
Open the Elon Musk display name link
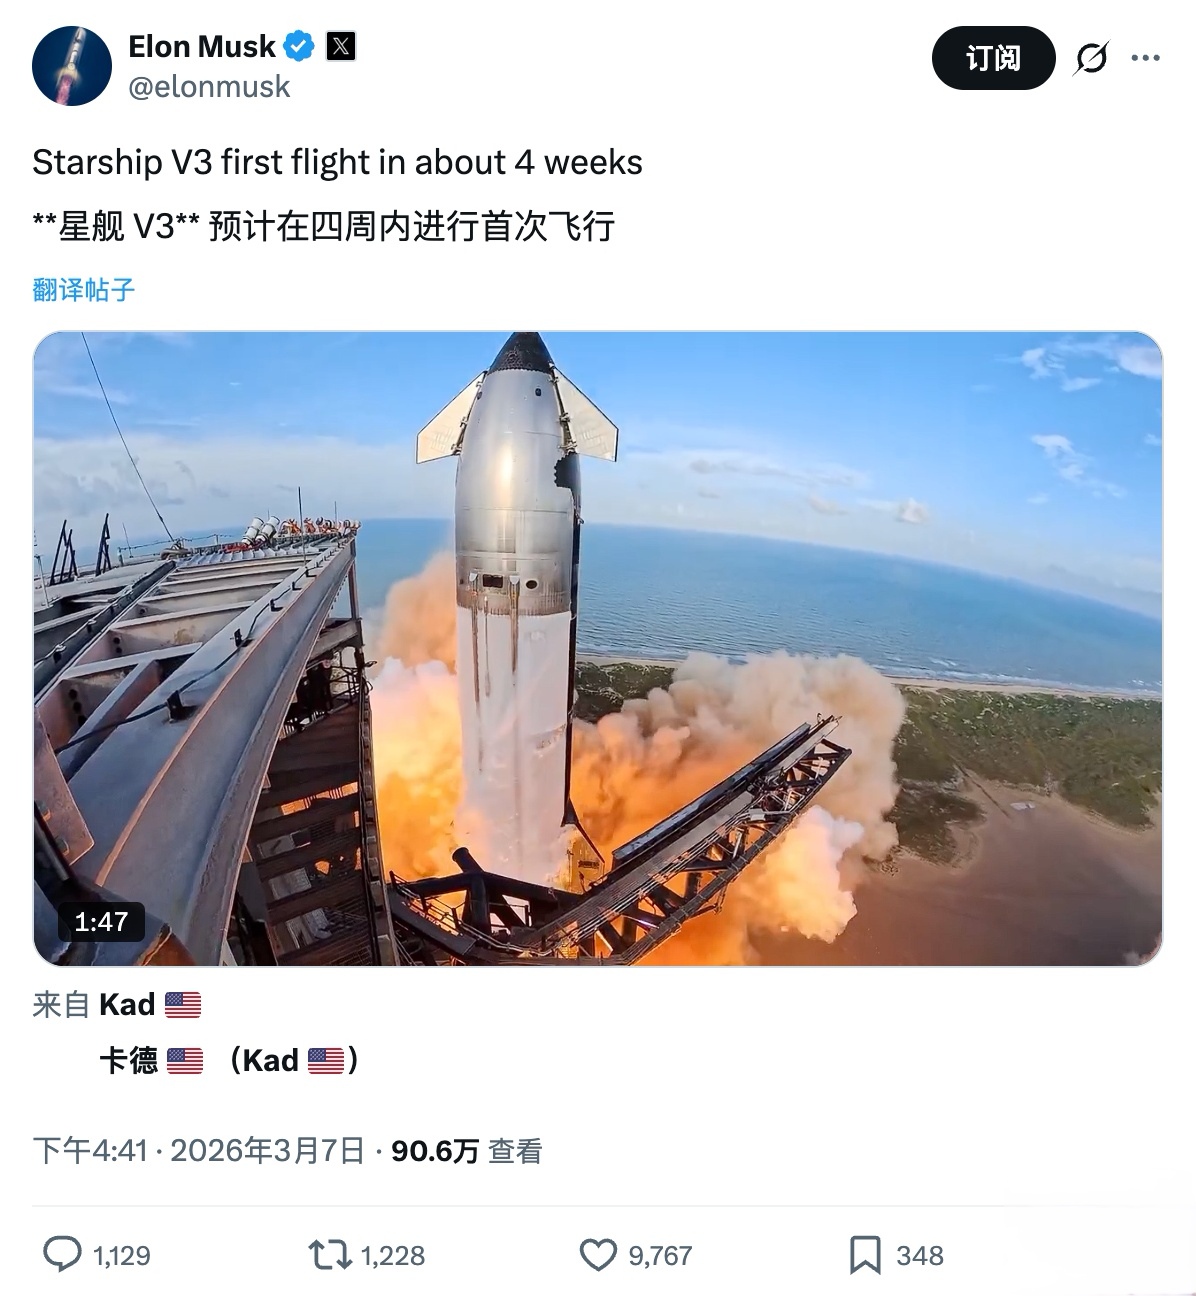201,46
